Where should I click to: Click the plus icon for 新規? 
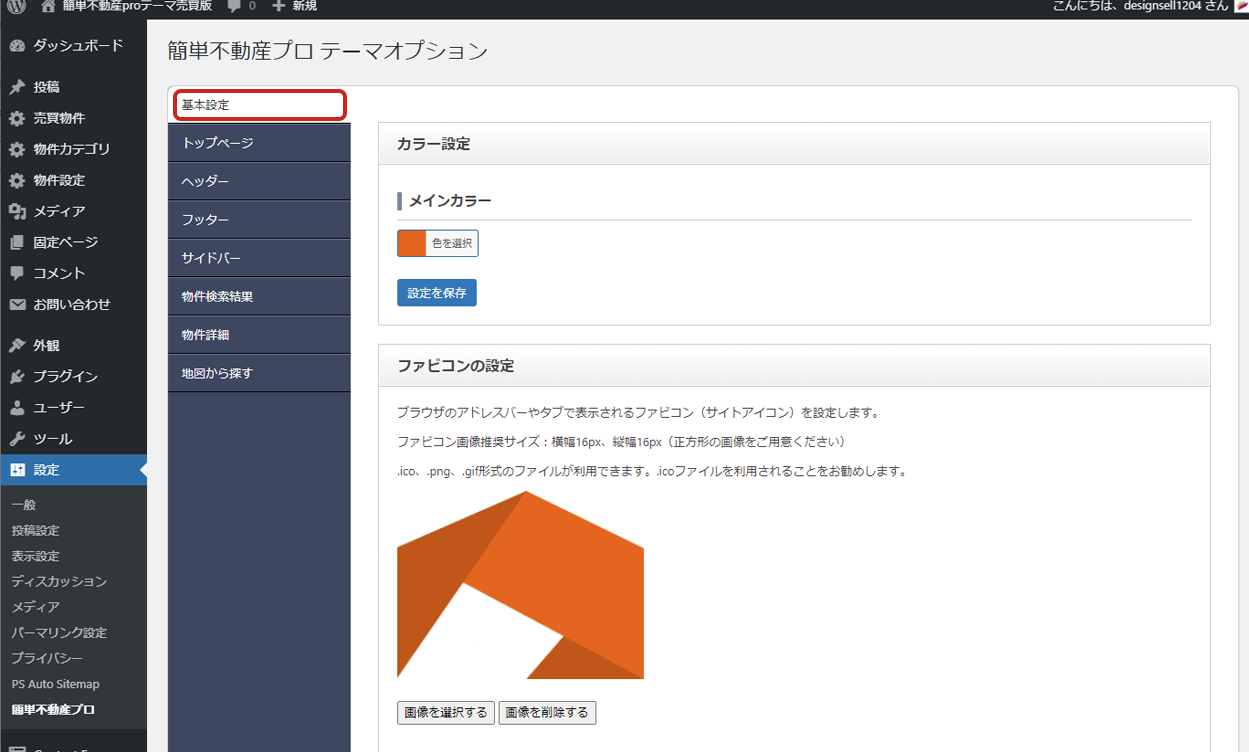click(x=279, y=7)
